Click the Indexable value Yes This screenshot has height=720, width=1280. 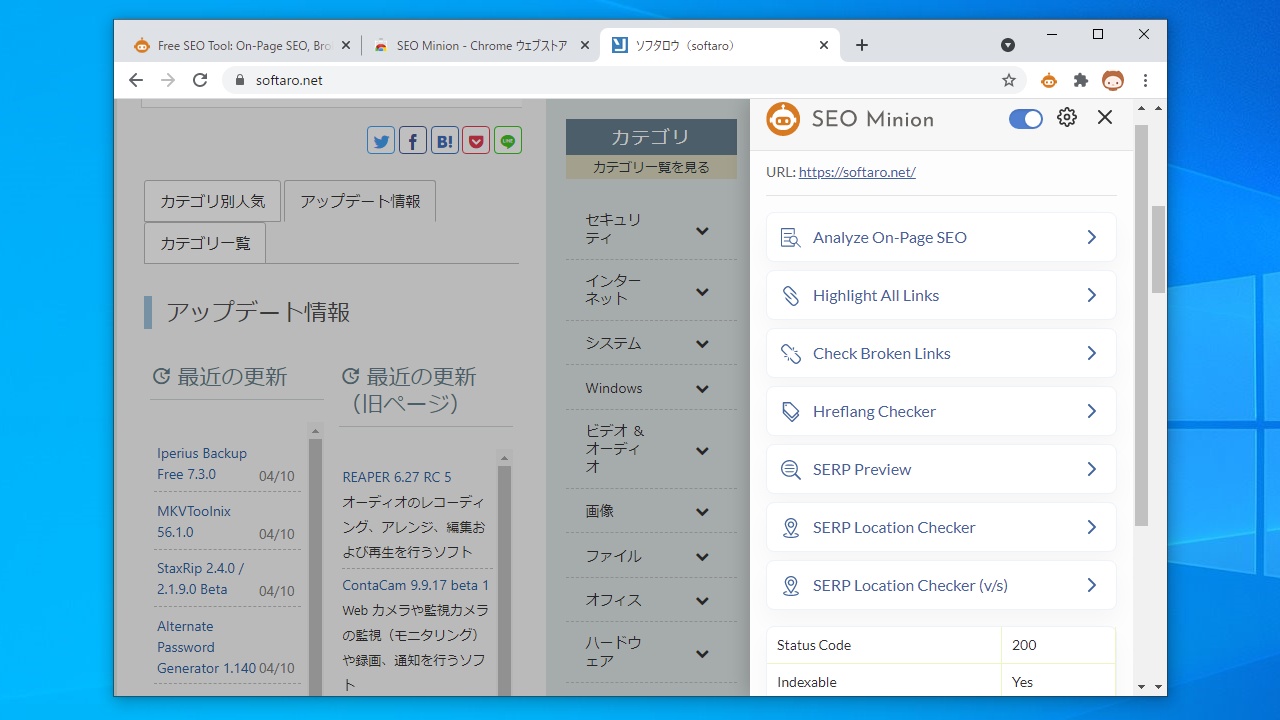pos(1022,682)
